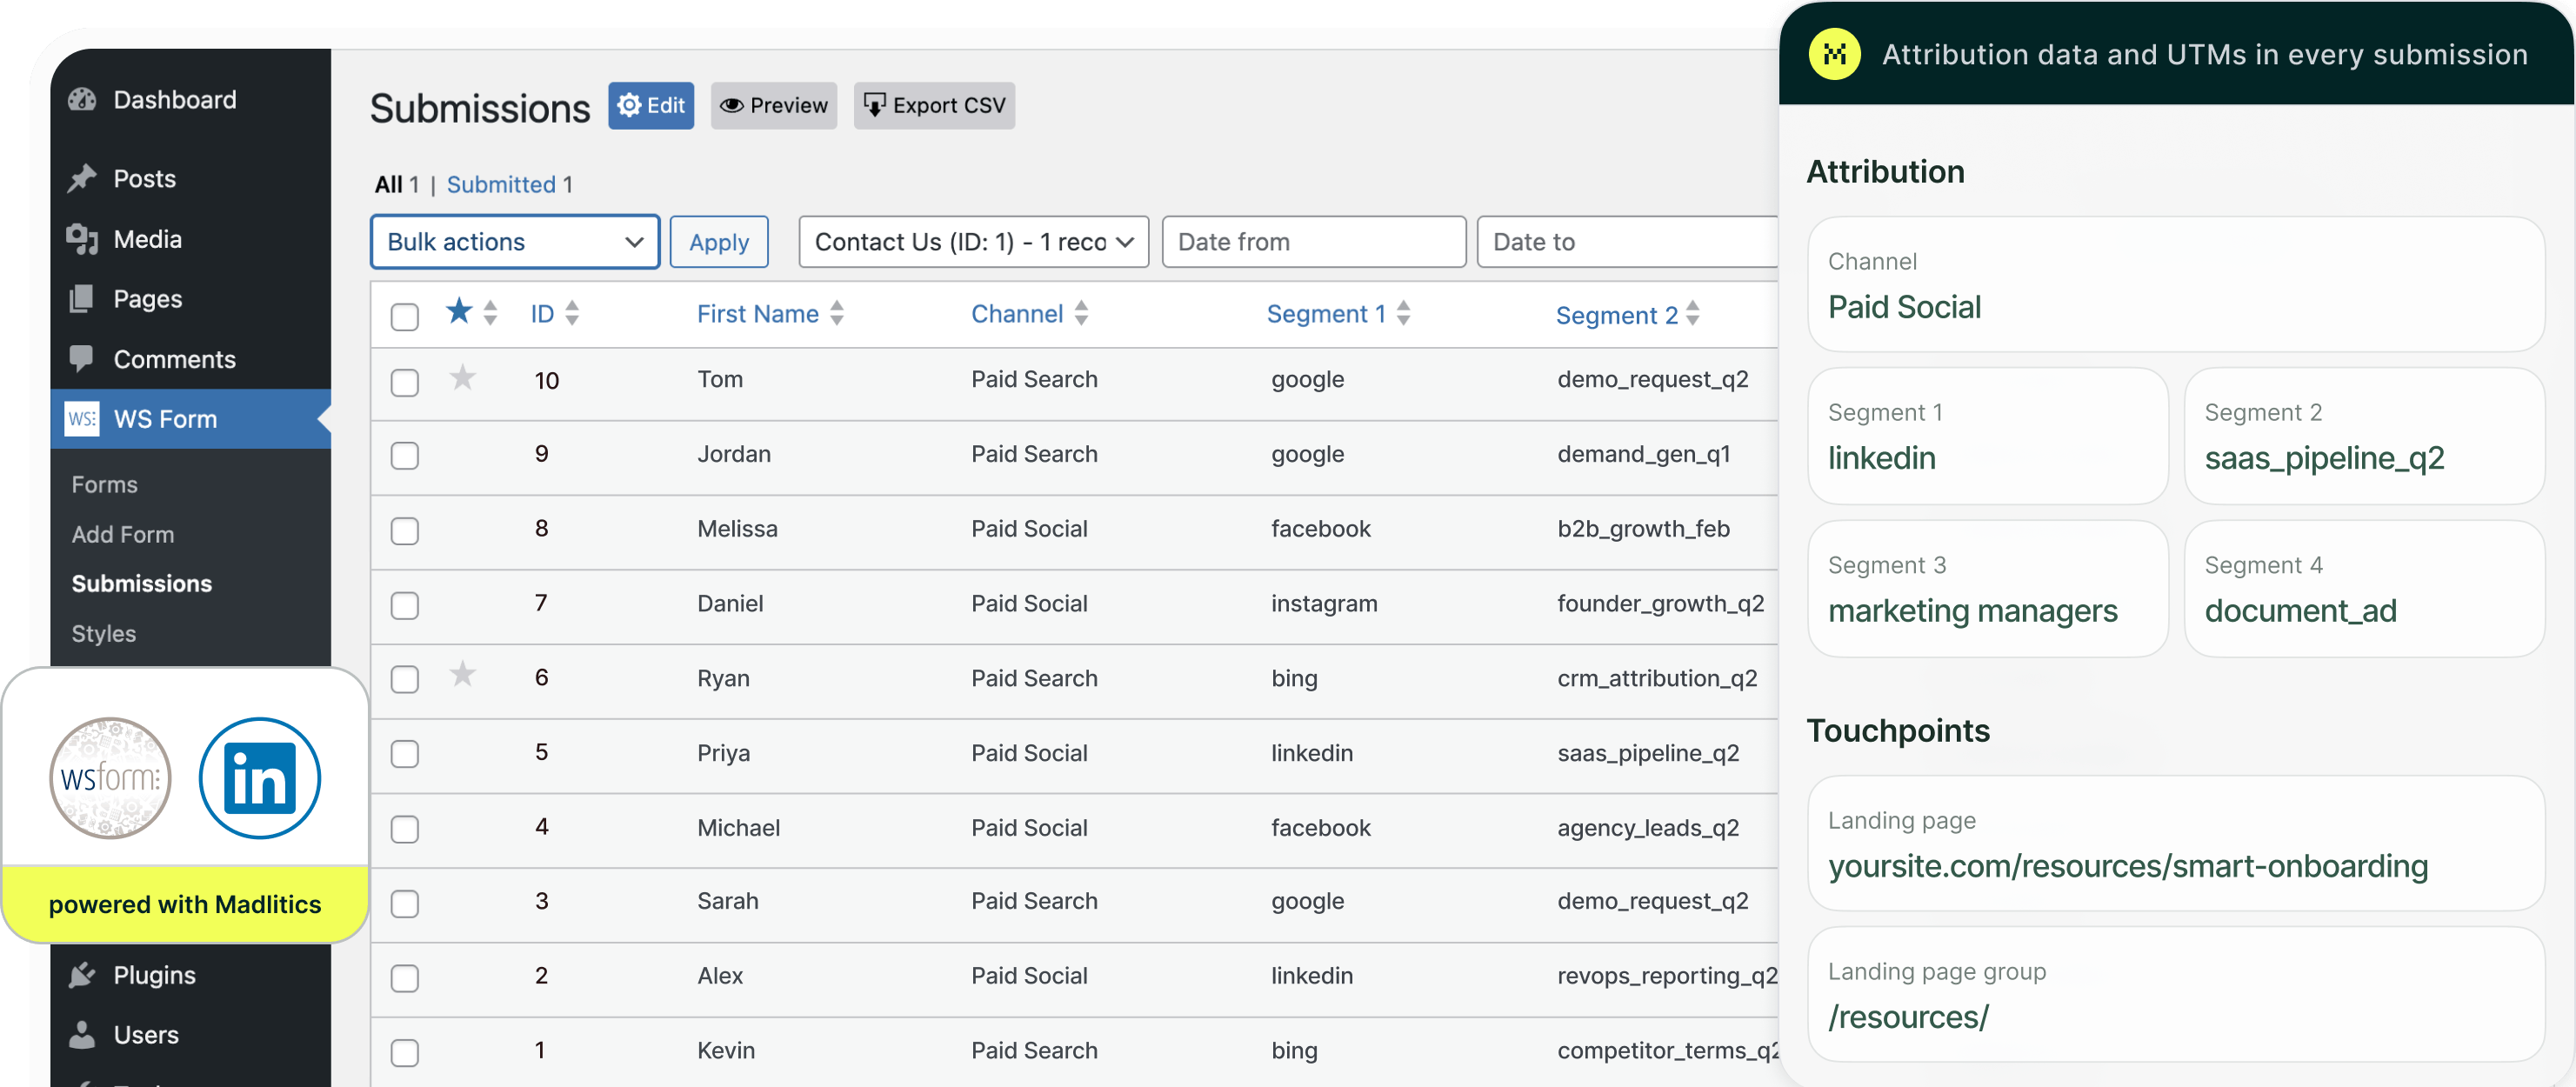The height and width of the screenshot is (1087, 2576).
Task: Check the box for Kevin's submission
Action: click(x=405, y=1053)
